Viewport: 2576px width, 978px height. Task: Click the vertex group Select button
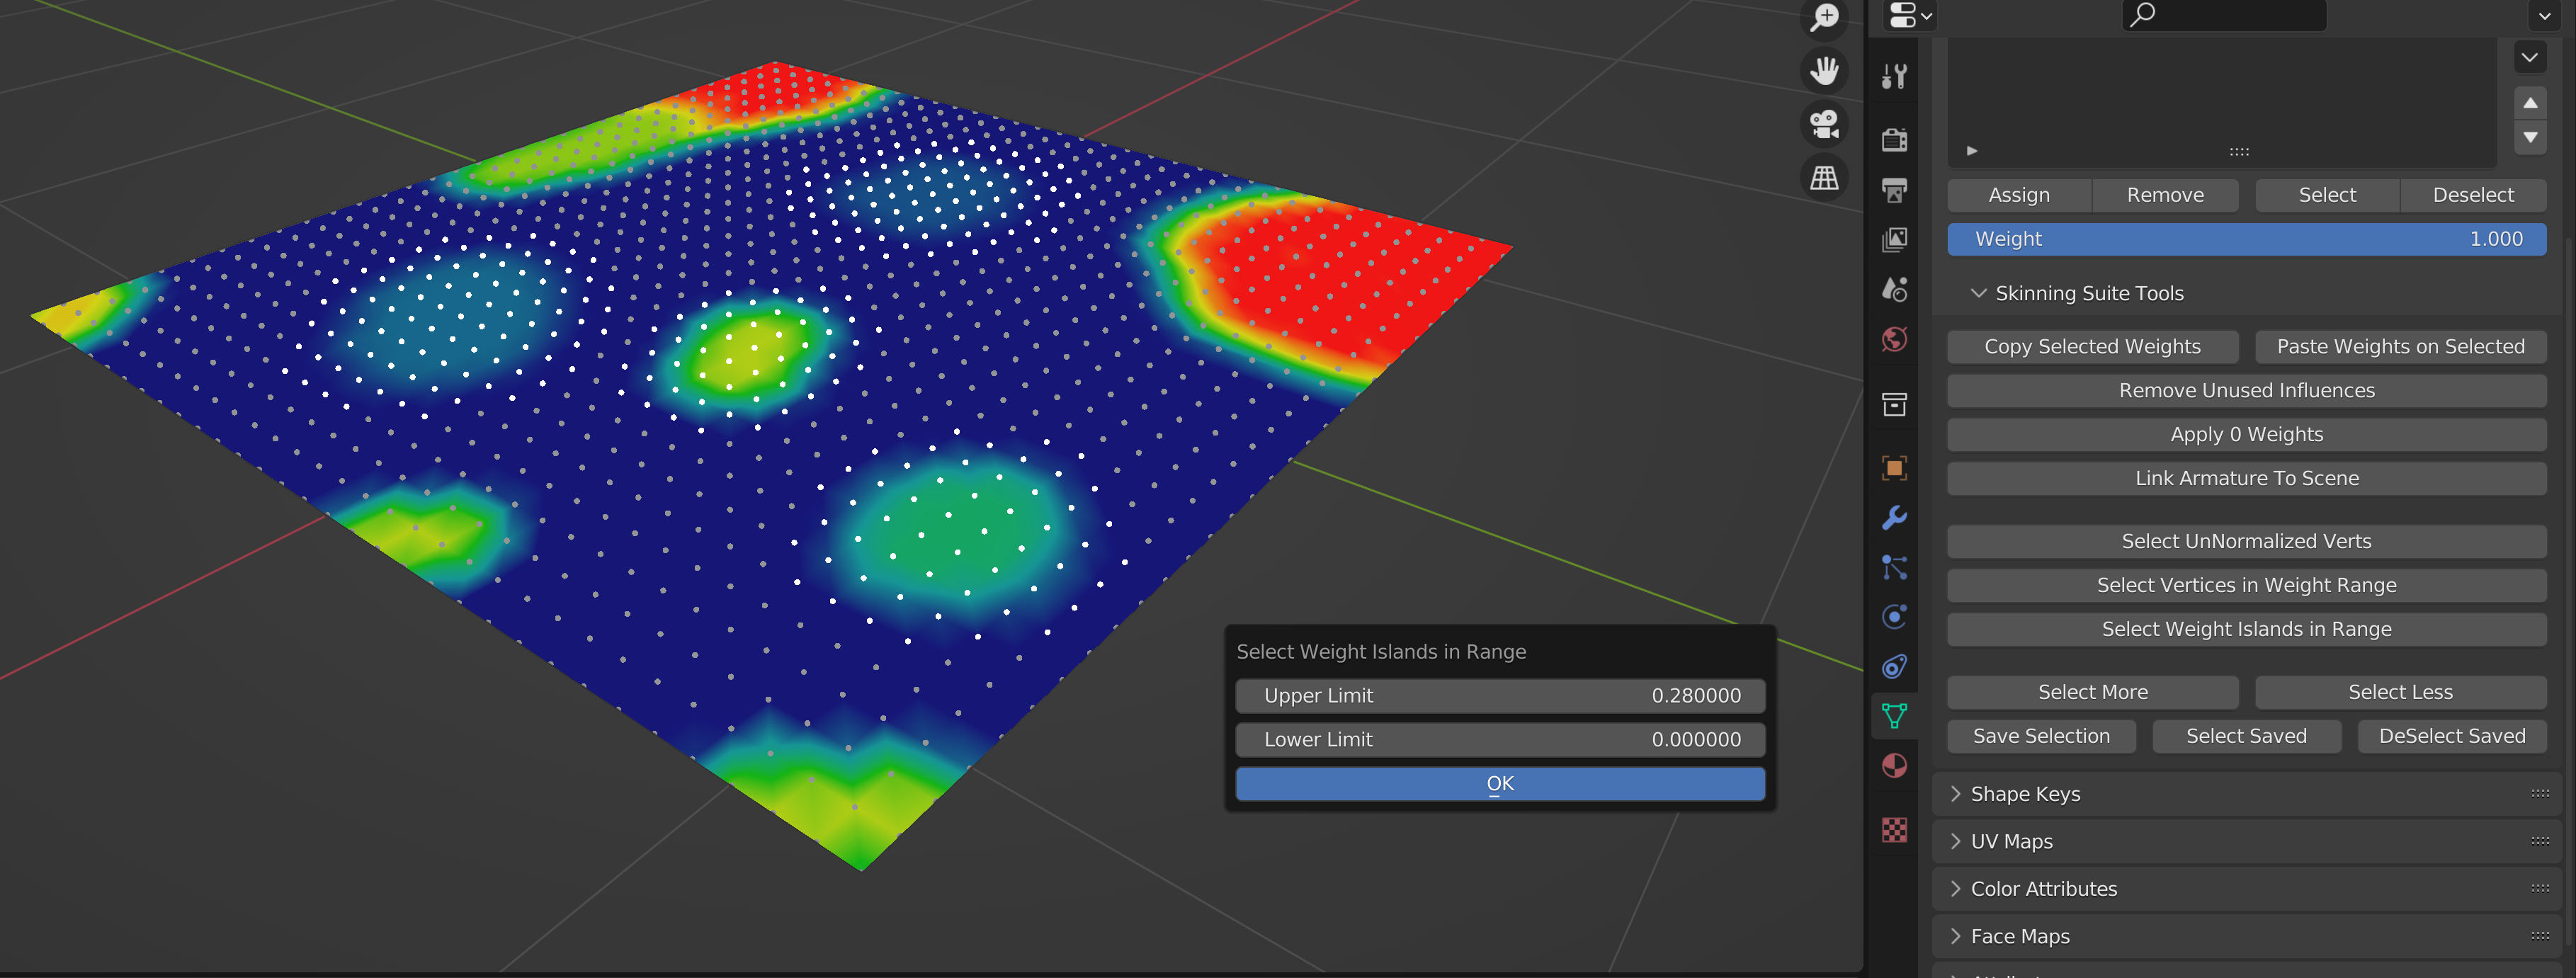click(x=2327, y=195)
